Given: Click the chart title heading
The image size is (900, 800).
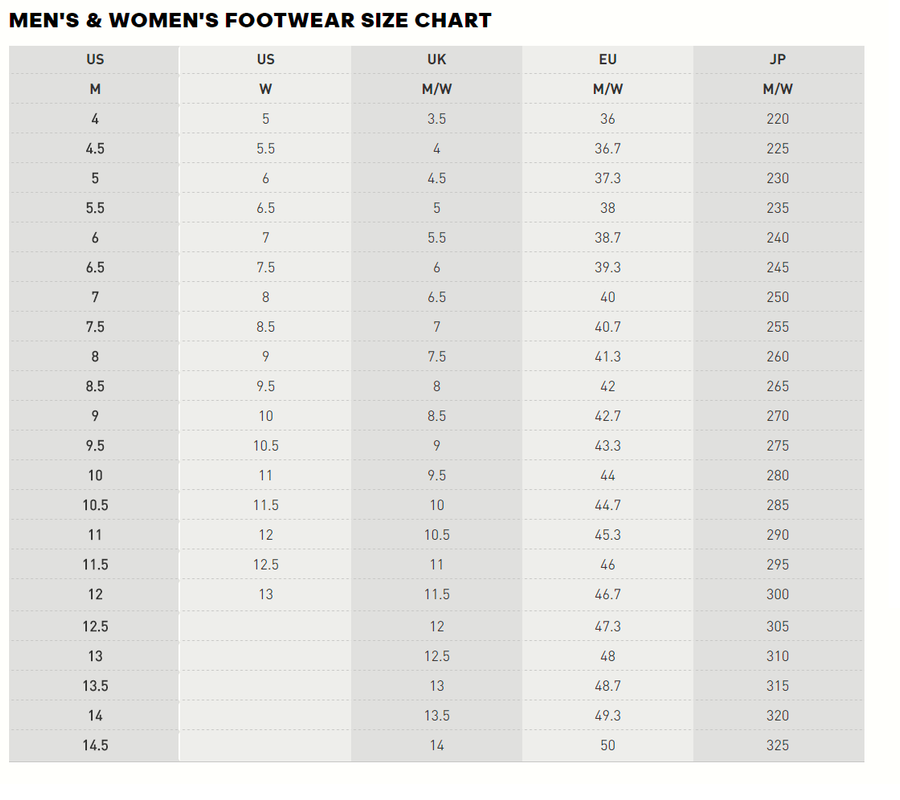Looking at the screenshot, I should click(x=250, y=20).
